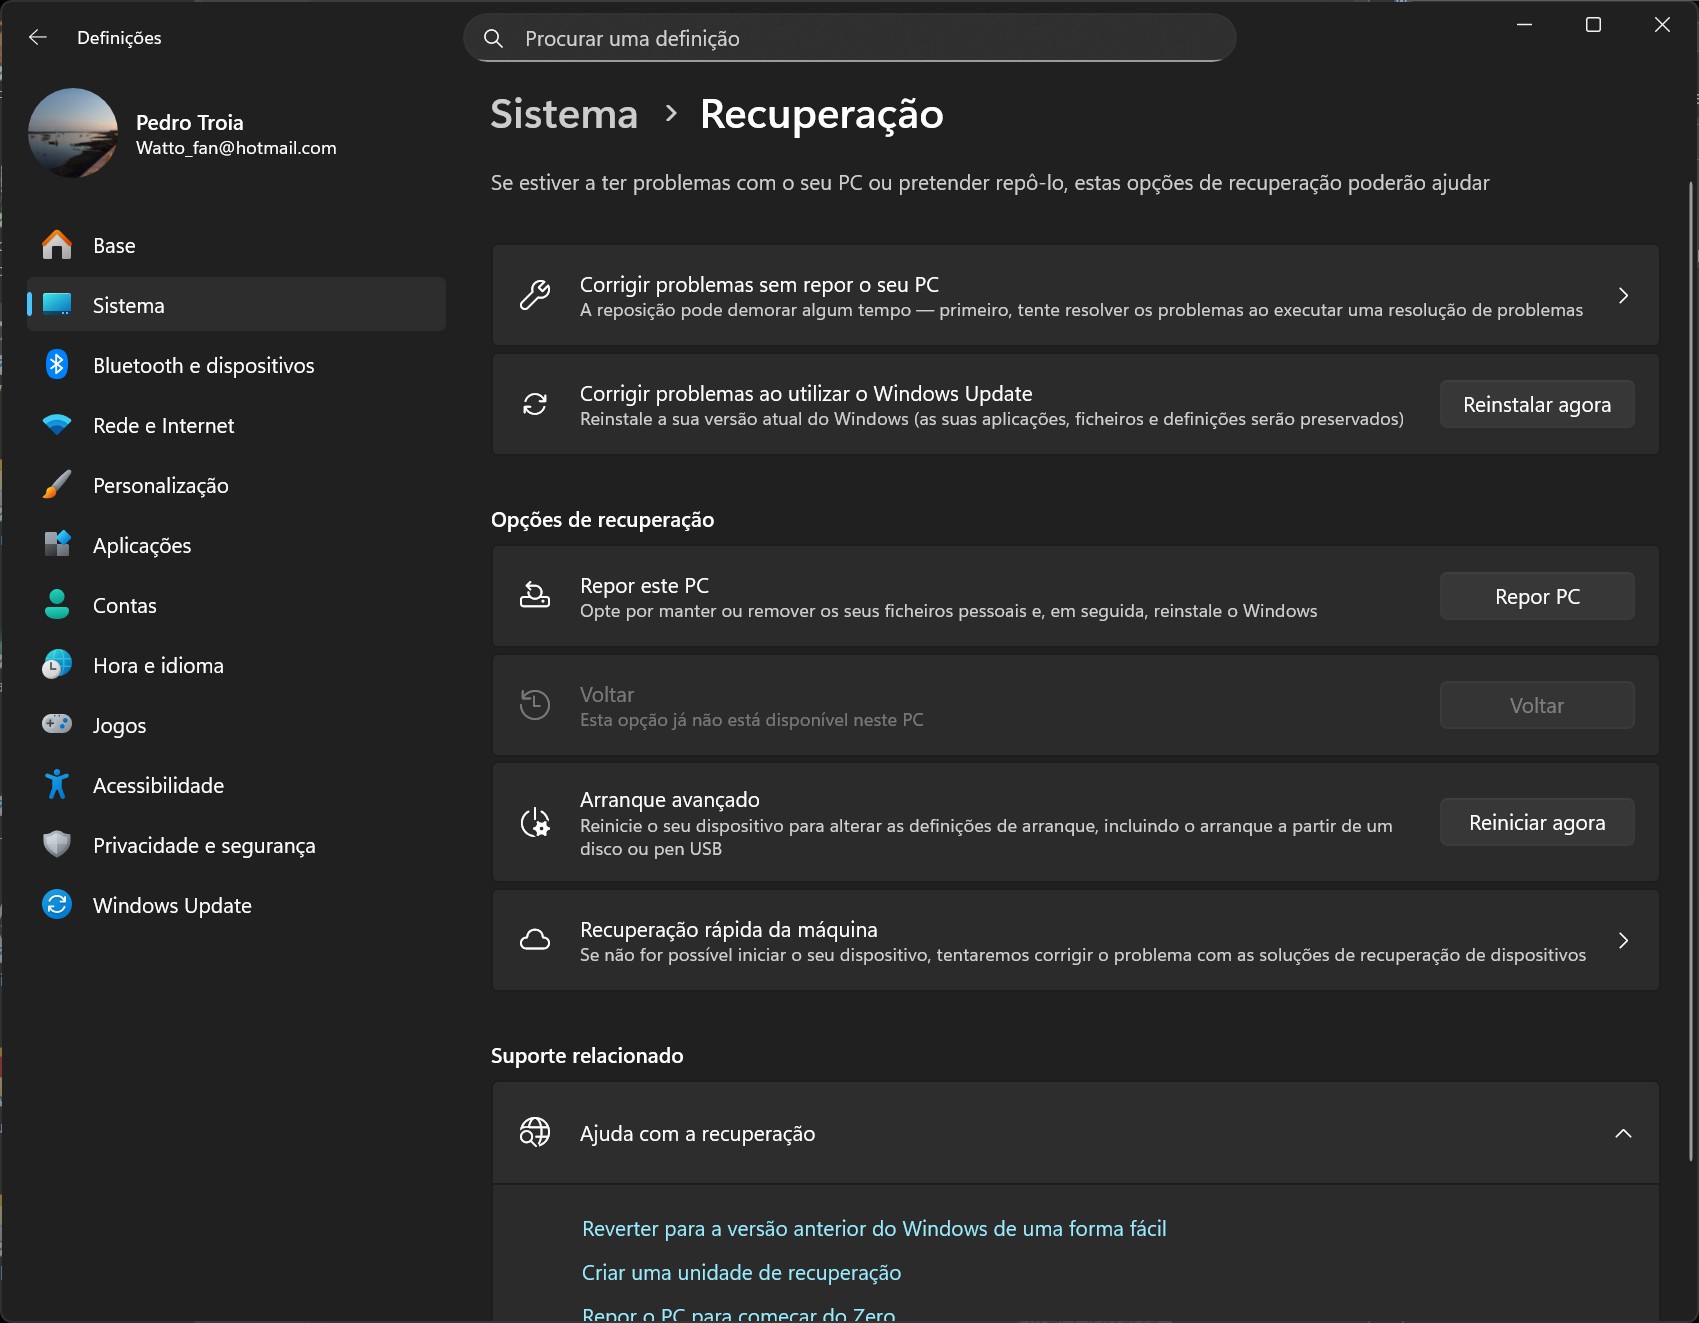
Task: Click the Acessibilidade figure icon
Action: point(57,785)
